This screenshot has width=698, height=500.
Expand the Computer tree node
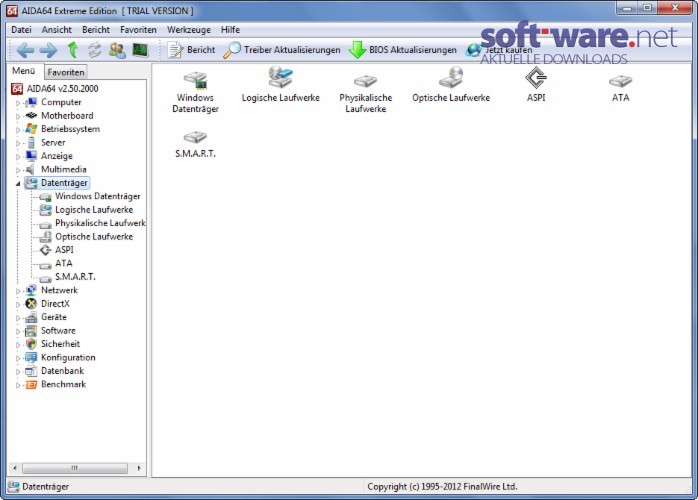18,103
